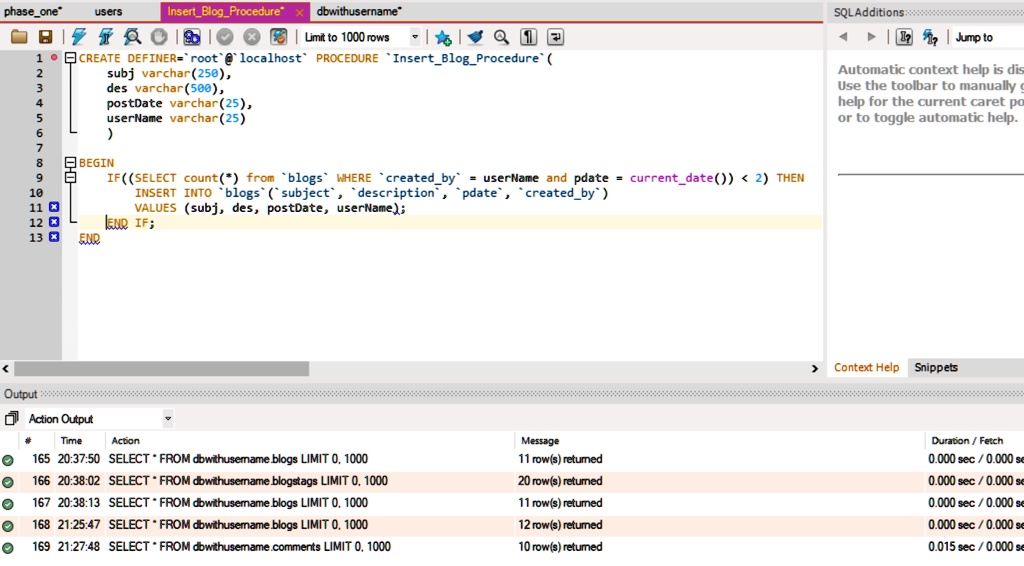Click the 'postDate varchar(25)' parameter line

(x=180, y=103)
